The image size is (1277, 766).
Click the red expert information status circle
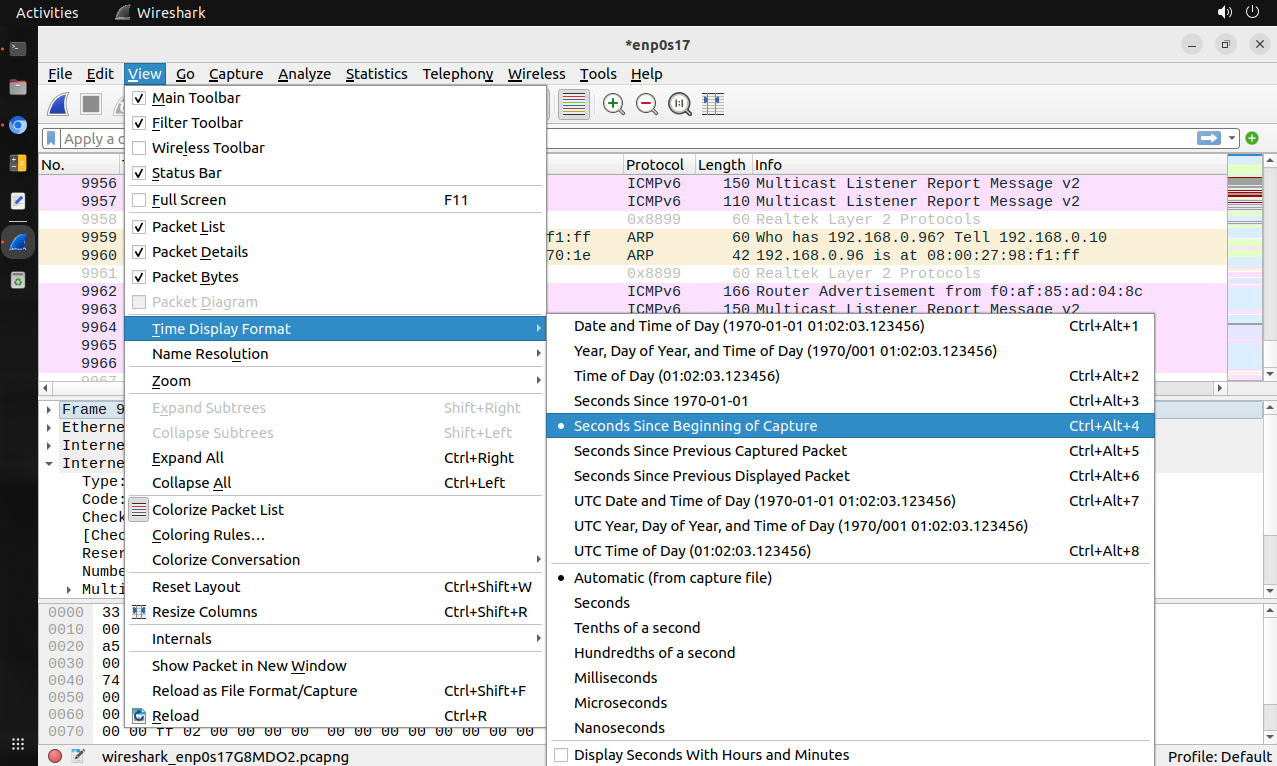click(55, 756)
